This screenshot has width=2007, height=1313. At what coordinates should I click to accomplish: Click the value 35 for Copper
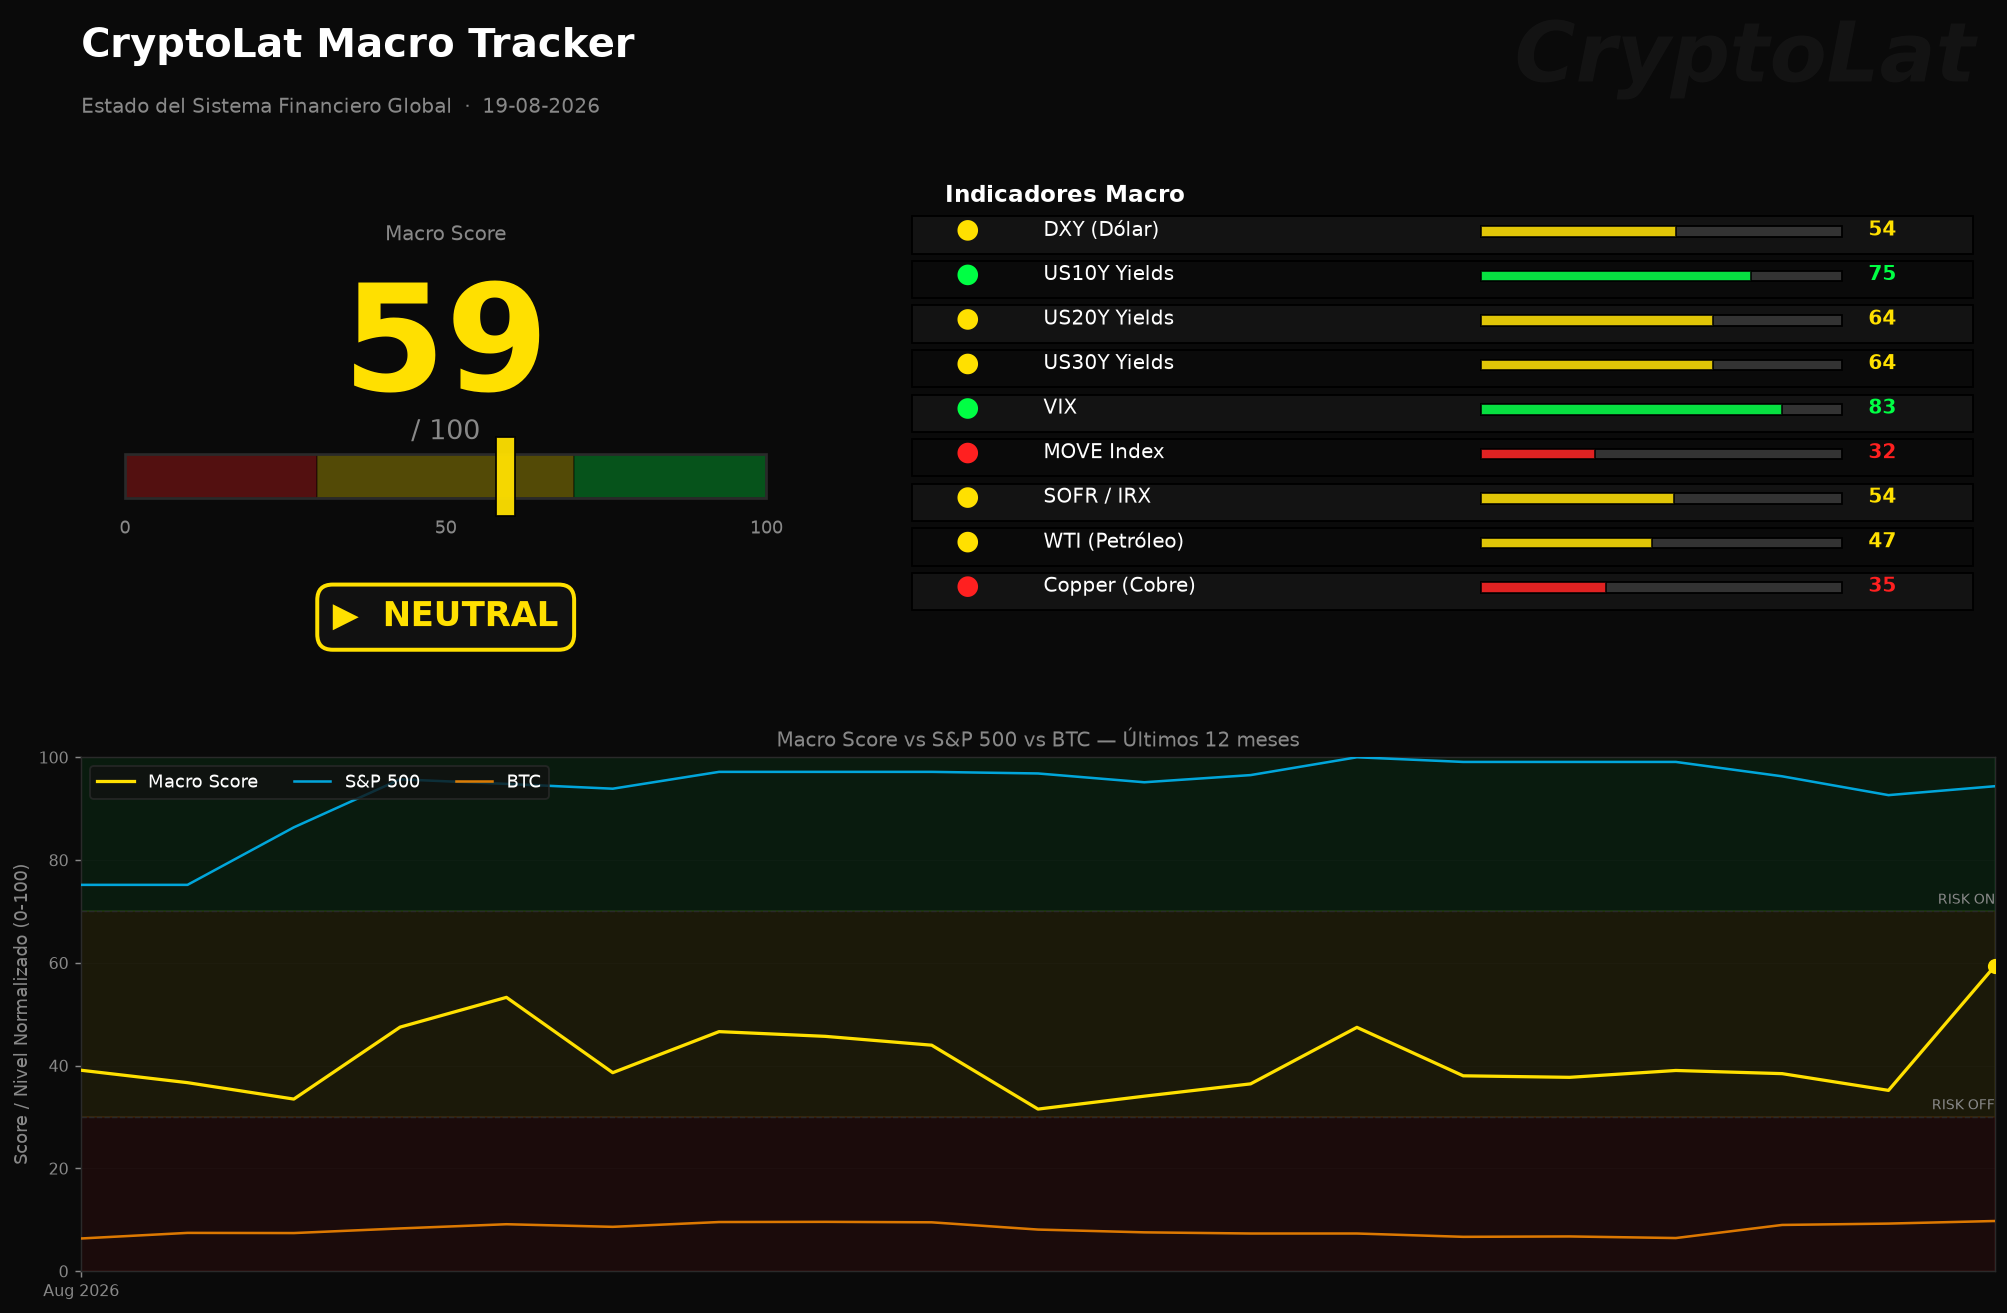point(1882,585)
